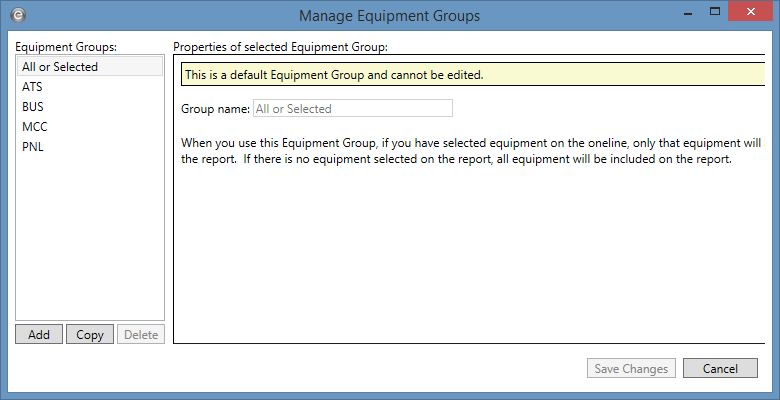The image size is (780, 400).
Task: Minimize the Manage Equipment Groups window
Action: [x=685, y=13]
